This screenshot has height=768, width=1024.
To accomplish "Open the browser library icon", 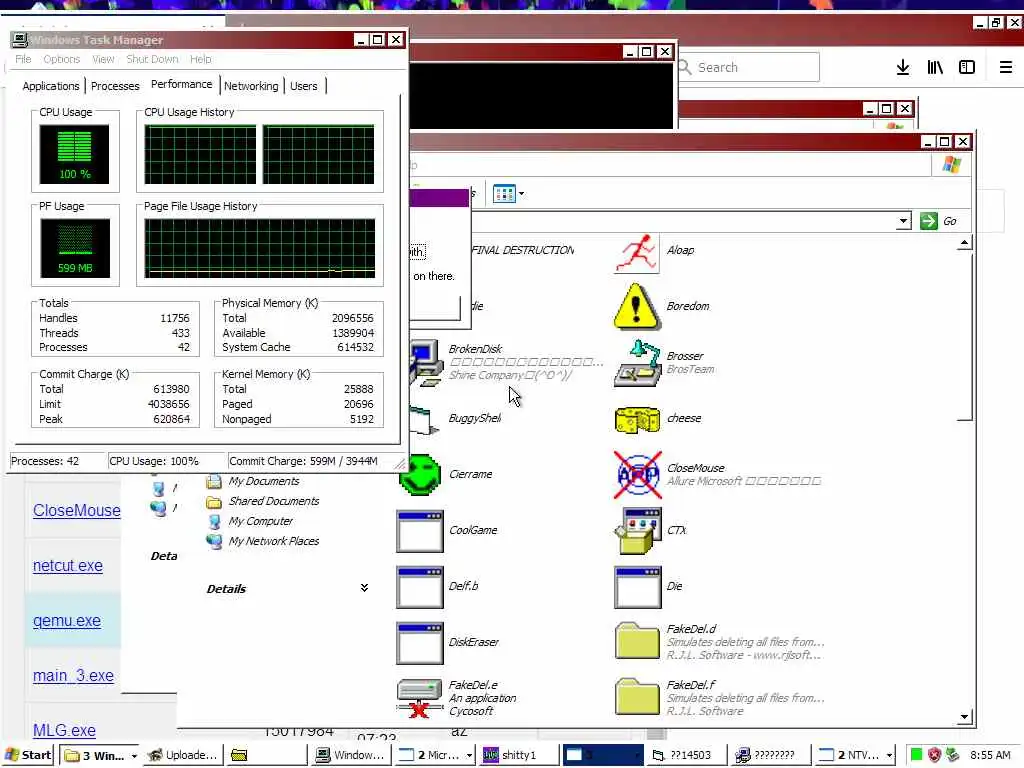I will [935, 67].
